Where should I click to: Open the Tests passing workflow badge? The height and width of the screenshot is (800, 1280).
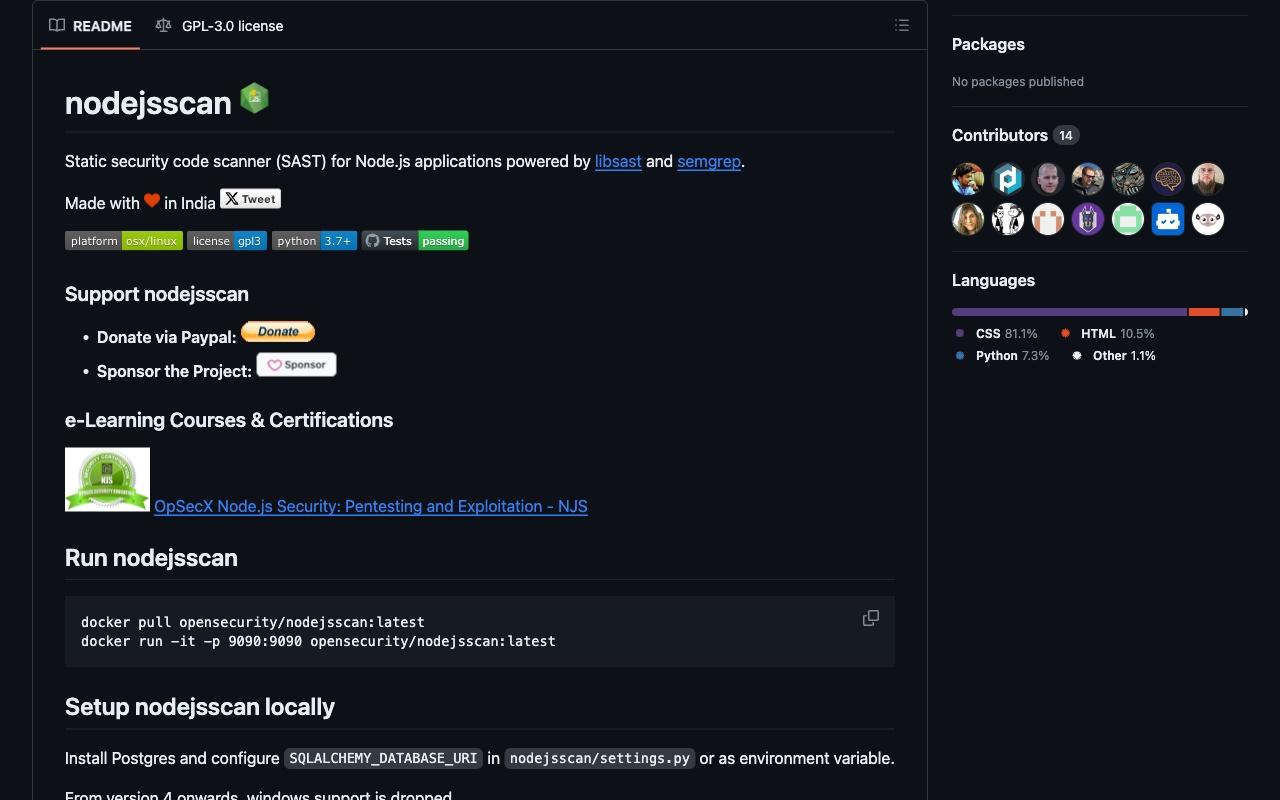pyautogui.click(x=415, y=241)
